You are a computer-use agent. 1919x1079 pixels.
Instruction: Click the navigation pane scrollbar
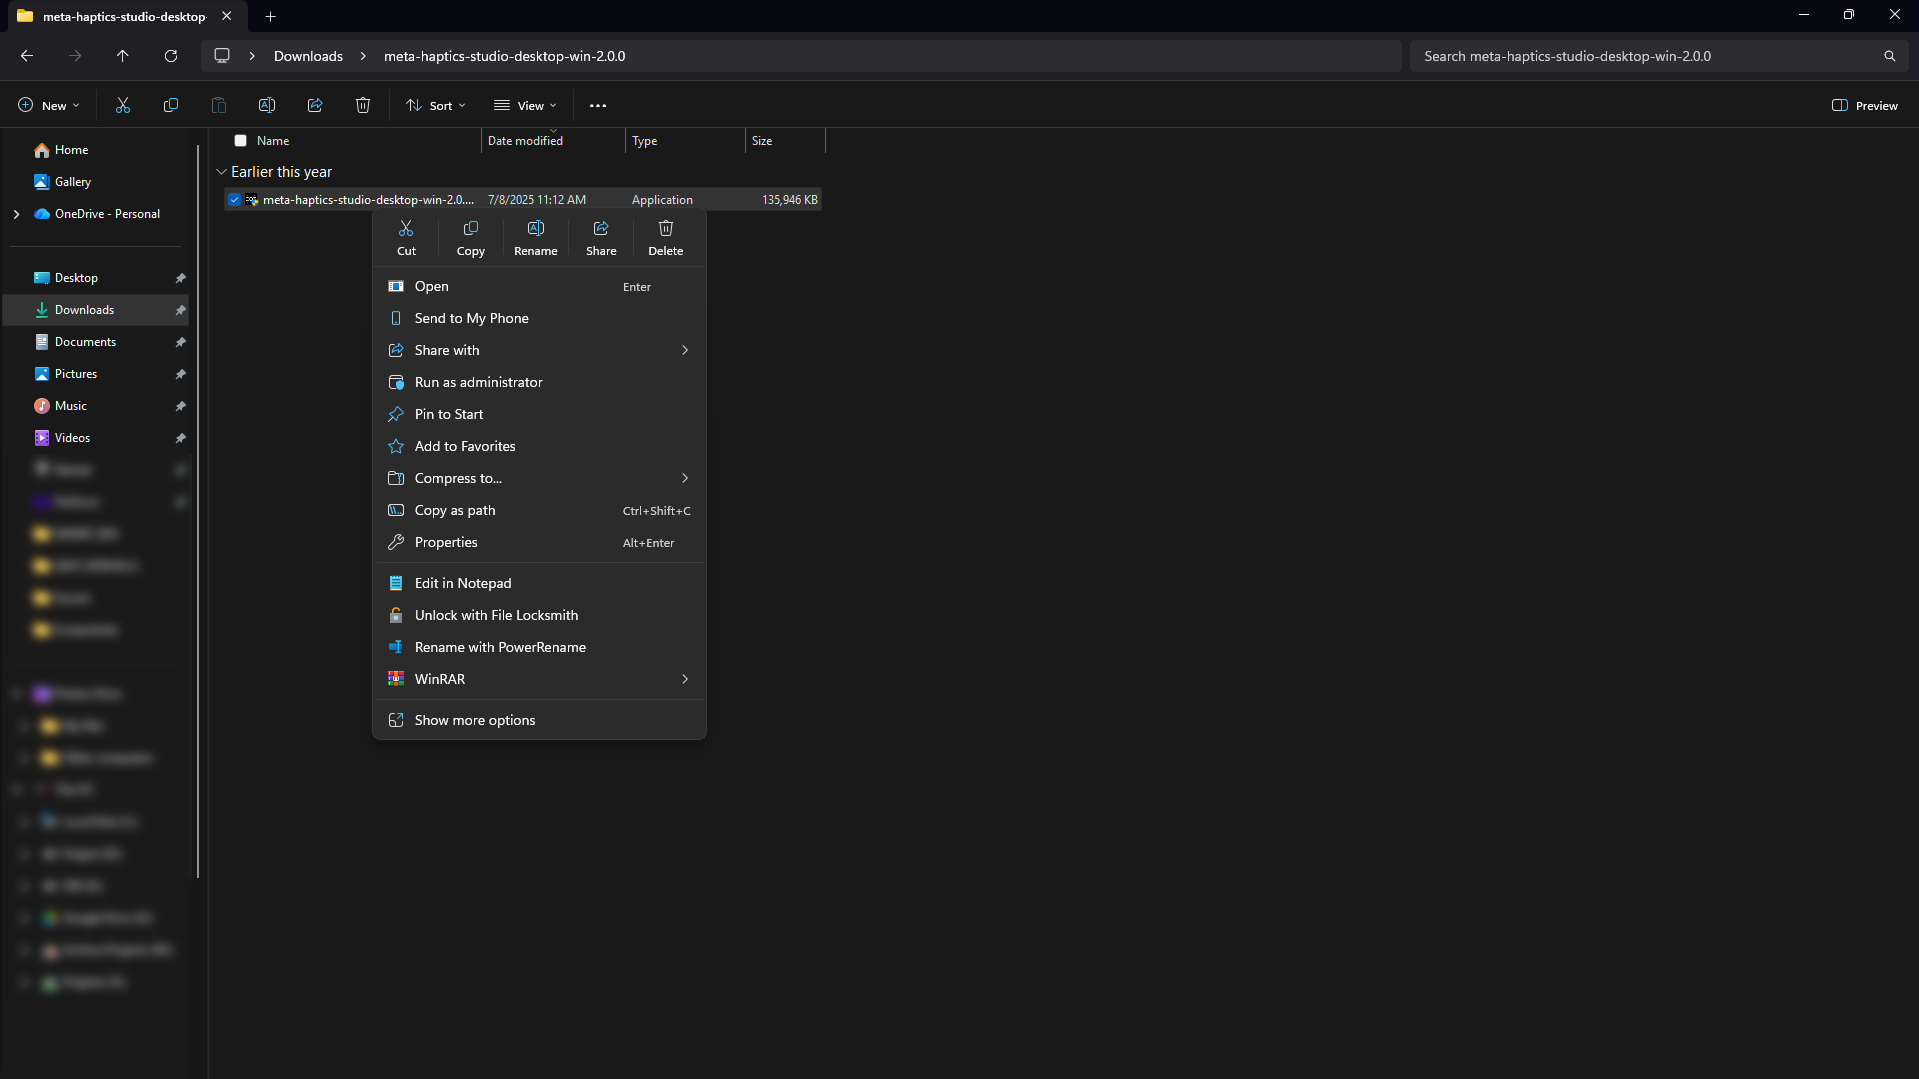click(x=198, y=510)
